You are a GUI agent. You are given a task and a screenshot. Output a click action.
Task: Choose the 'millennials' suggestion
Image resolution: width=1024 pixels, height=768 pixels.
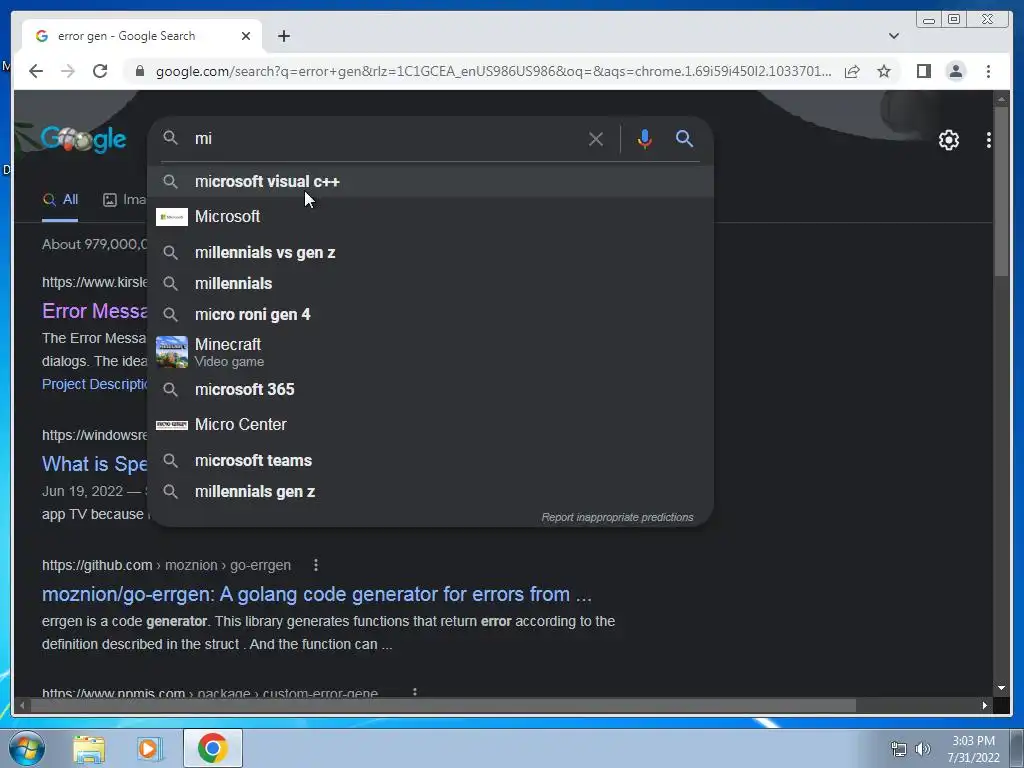tap(430, 283)
